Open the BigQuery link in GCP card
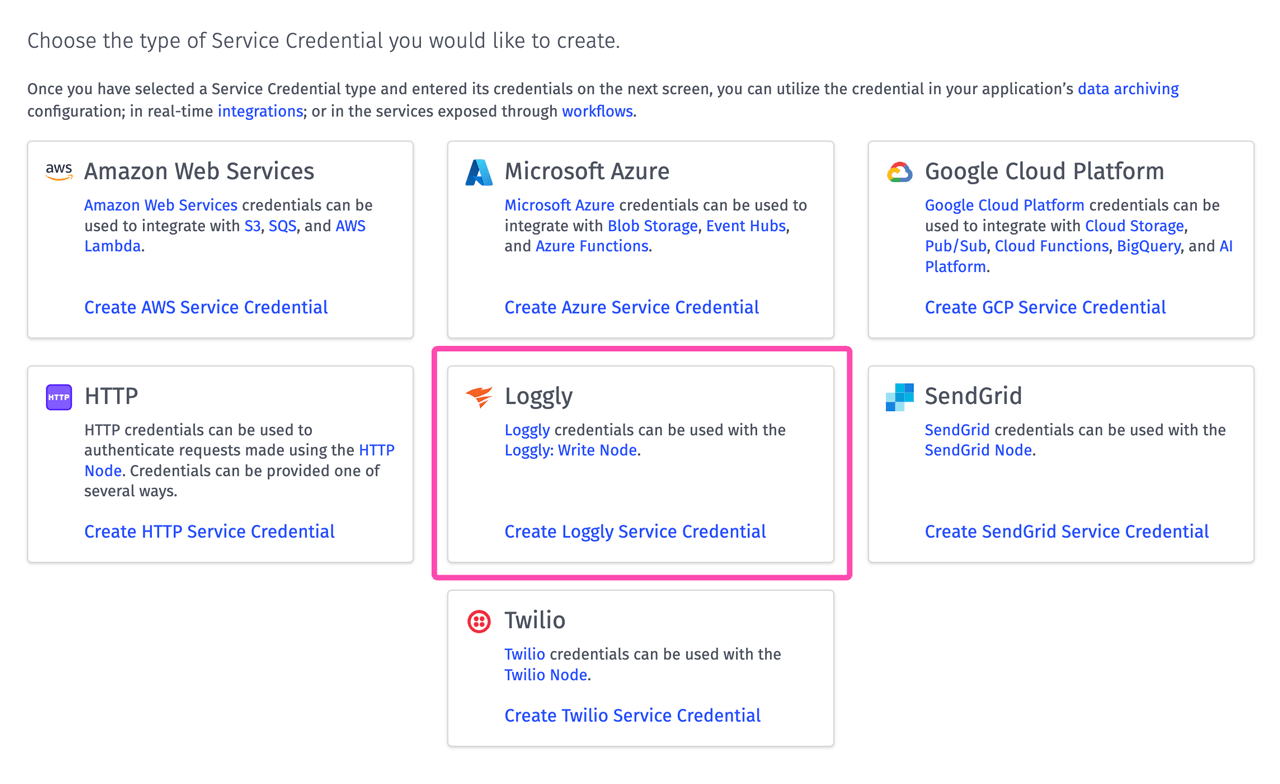Screen dimensions: 1280x784 [1148, 245]
